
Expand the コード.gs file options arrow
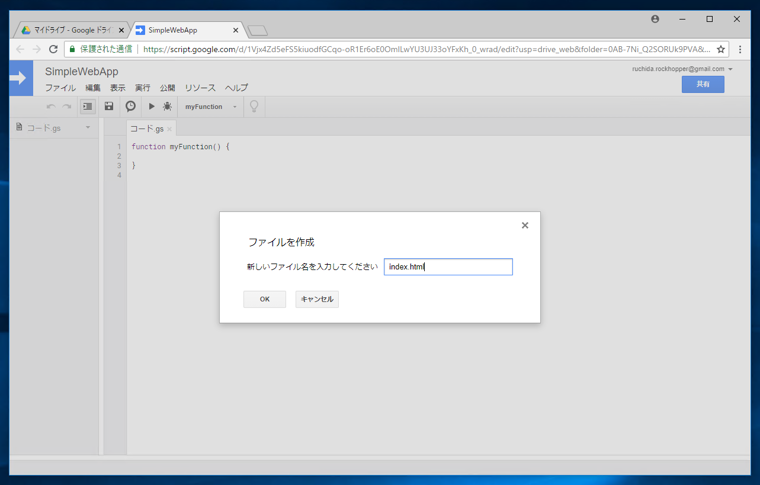coord(88,127)
